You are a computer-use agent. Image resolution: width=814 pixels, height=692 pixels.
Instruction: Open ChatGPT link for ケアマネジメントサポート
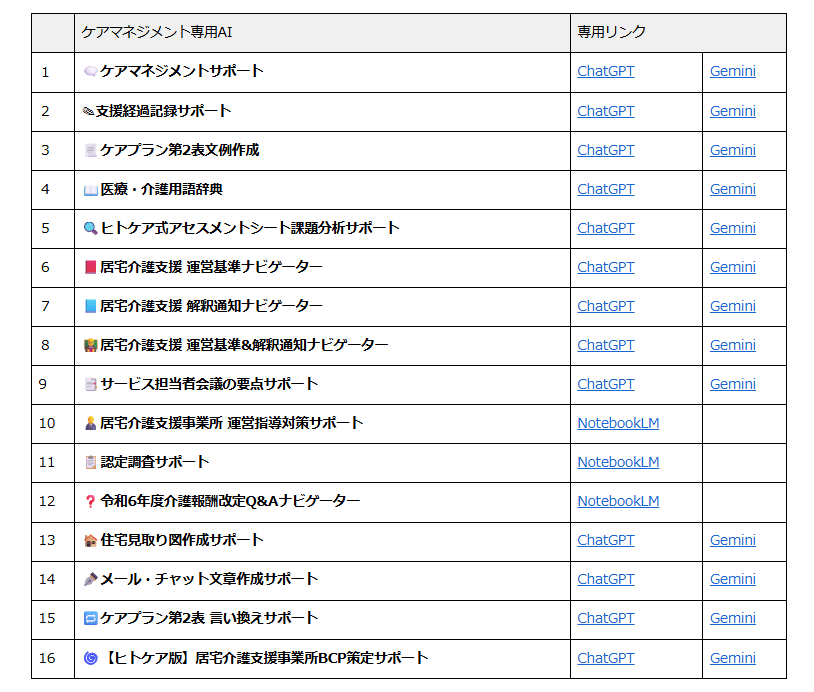pyautogui.click(x=605, y=72)
